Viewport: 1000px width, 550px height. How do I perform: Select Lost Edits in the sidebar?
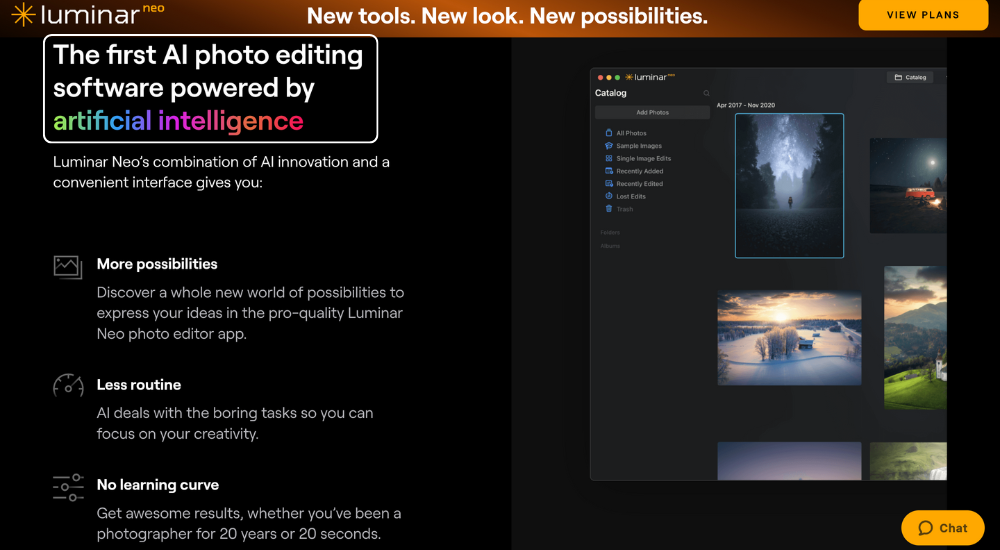(631, 197)
